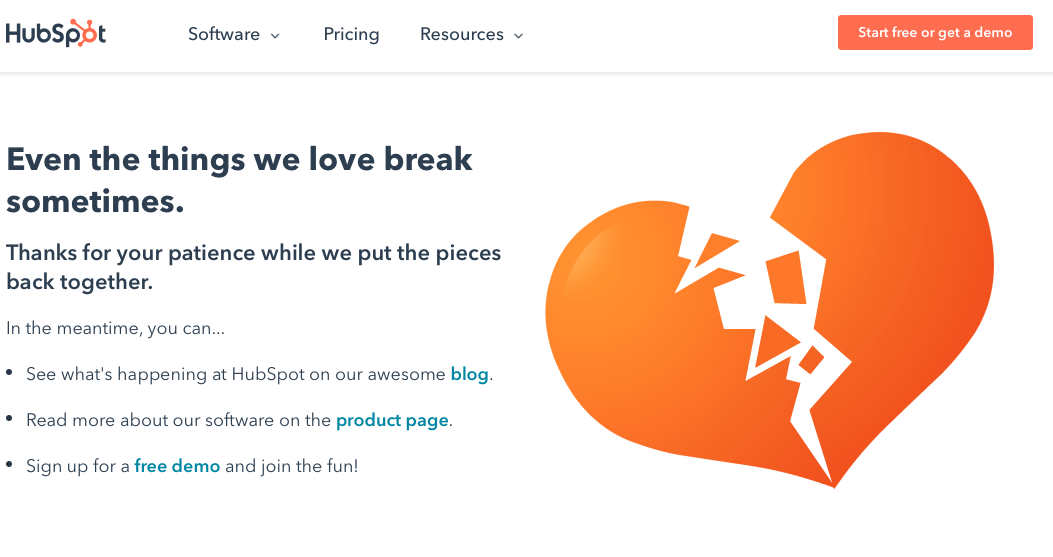Open the product page link
Viewport: 1053px width, 557px height.
[x=392, y=420]
